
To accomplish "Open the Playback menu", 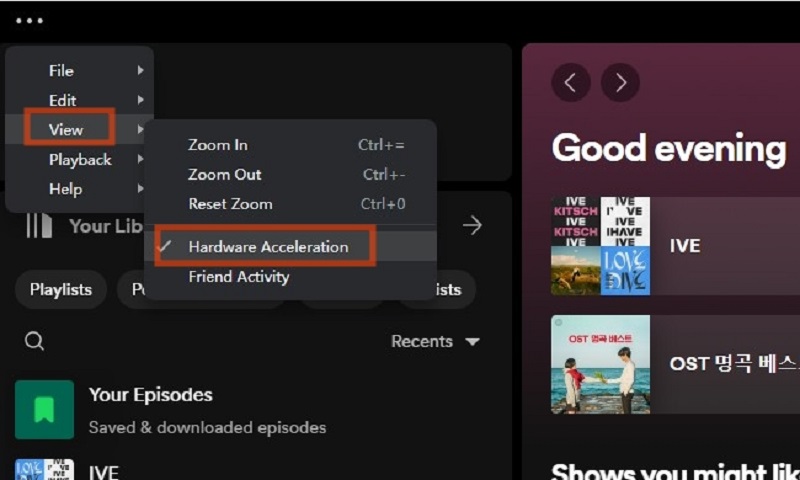I will [x=80, y=160].
